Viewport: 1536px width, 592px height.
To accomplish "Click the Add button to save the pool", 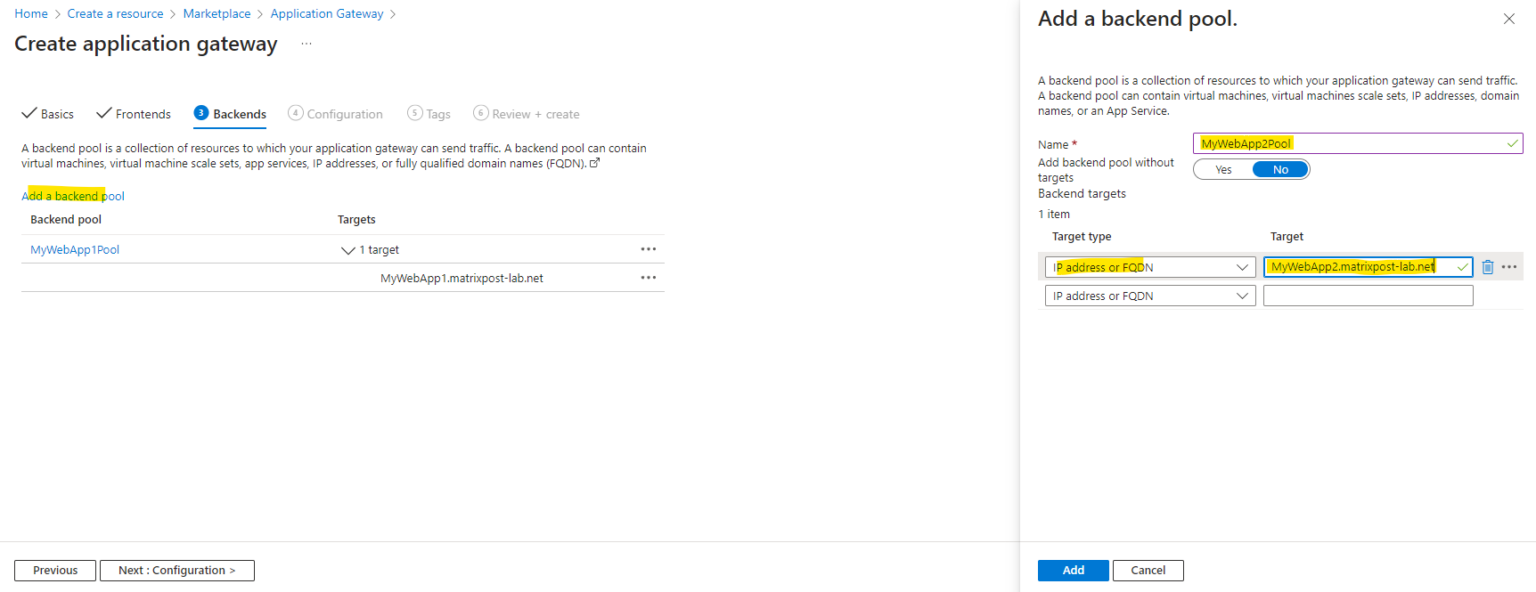I will click(1073, 570).
